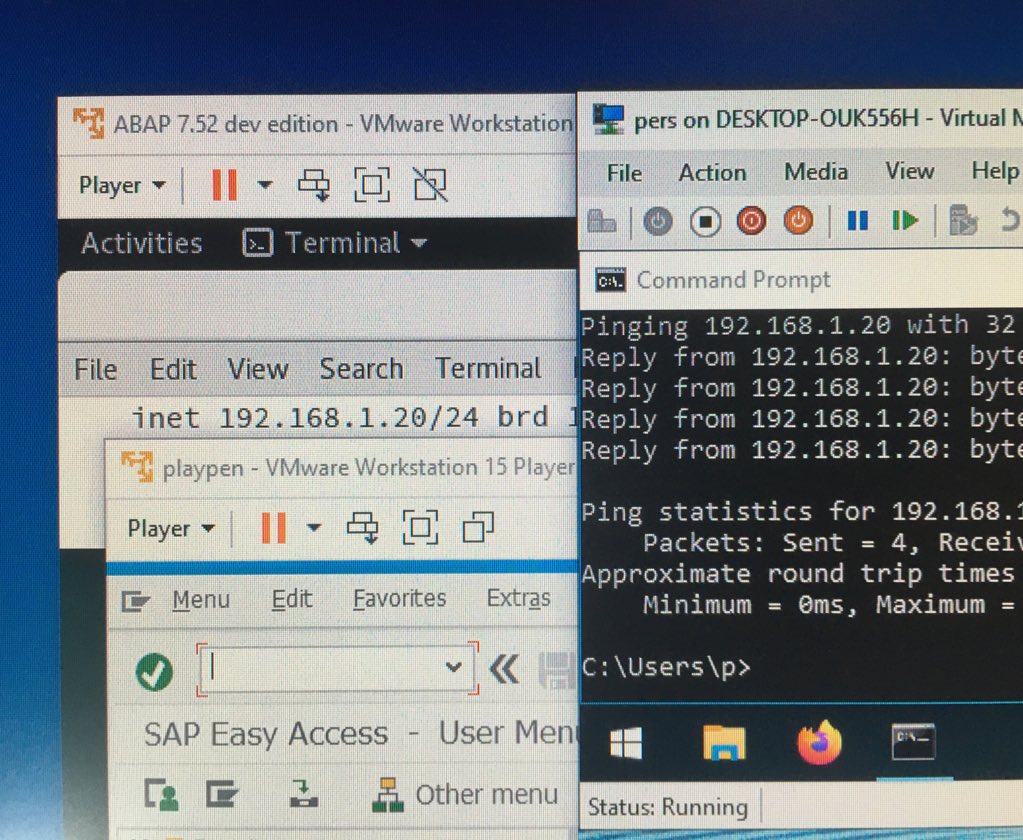1023x840 pixels.
Task: Click Checkpoint icon in Hyper-V toolbar
Action: point(963,220)
